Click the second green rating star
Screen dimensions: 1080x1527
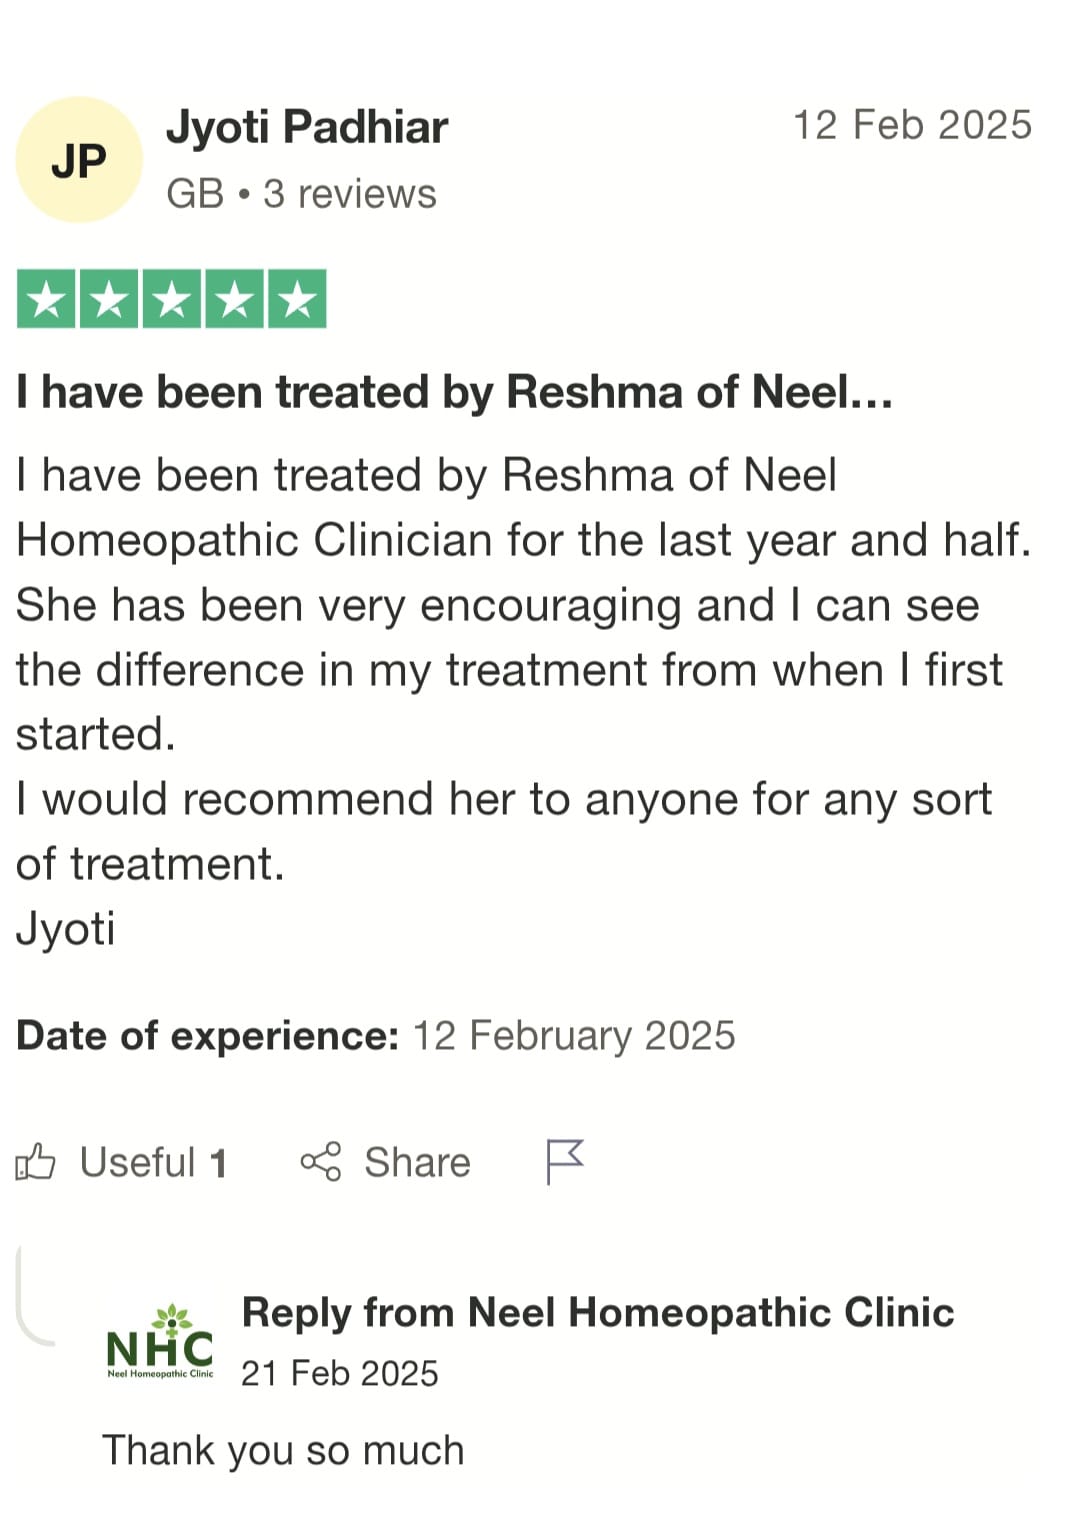coord(109,299)
